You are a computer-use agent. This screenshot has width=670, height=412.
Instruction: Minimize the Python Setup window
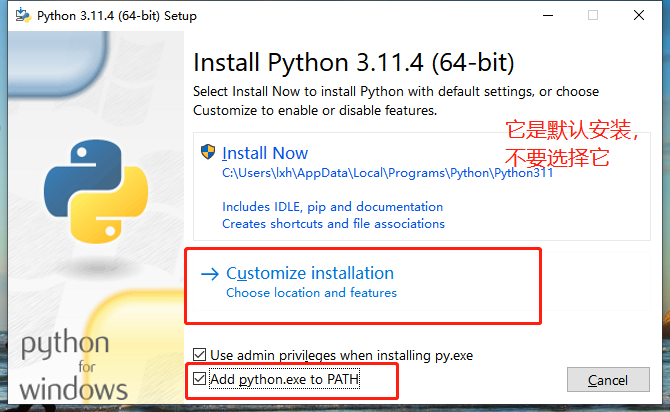pos(548,15)
